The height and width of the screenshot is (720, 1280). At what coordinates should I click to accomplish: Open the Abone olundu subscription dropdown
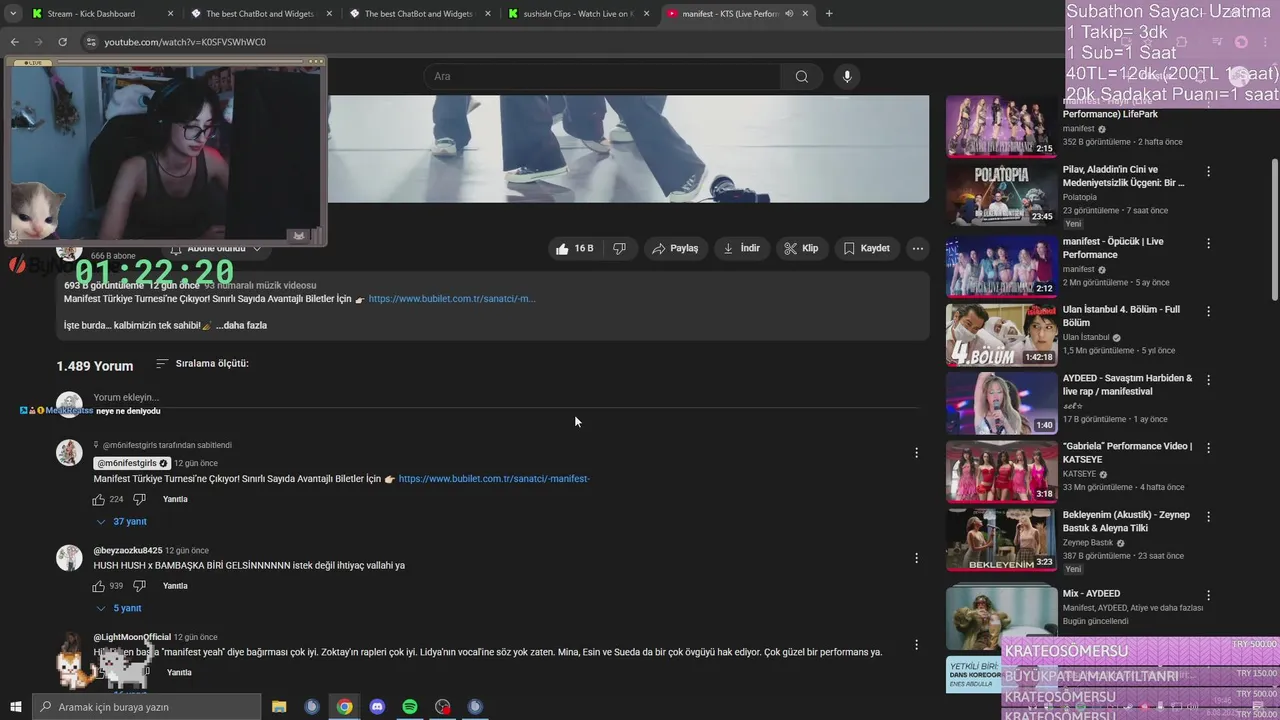[215, 248]
